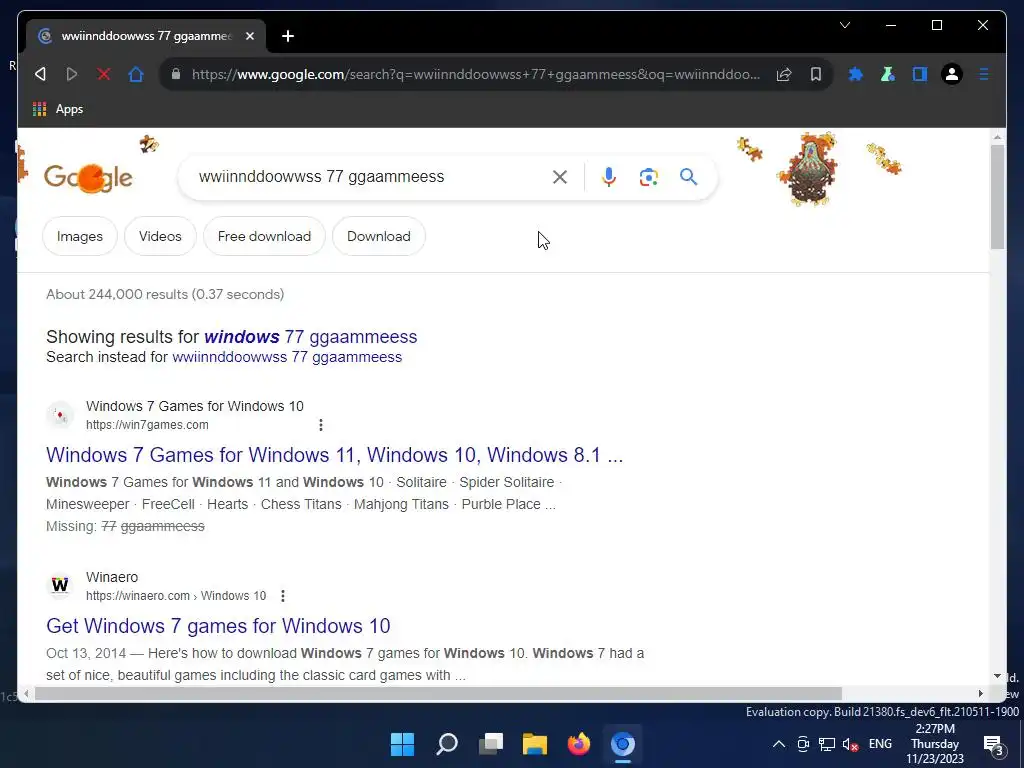Launch Firefox from taskbar

click(579, 744)
